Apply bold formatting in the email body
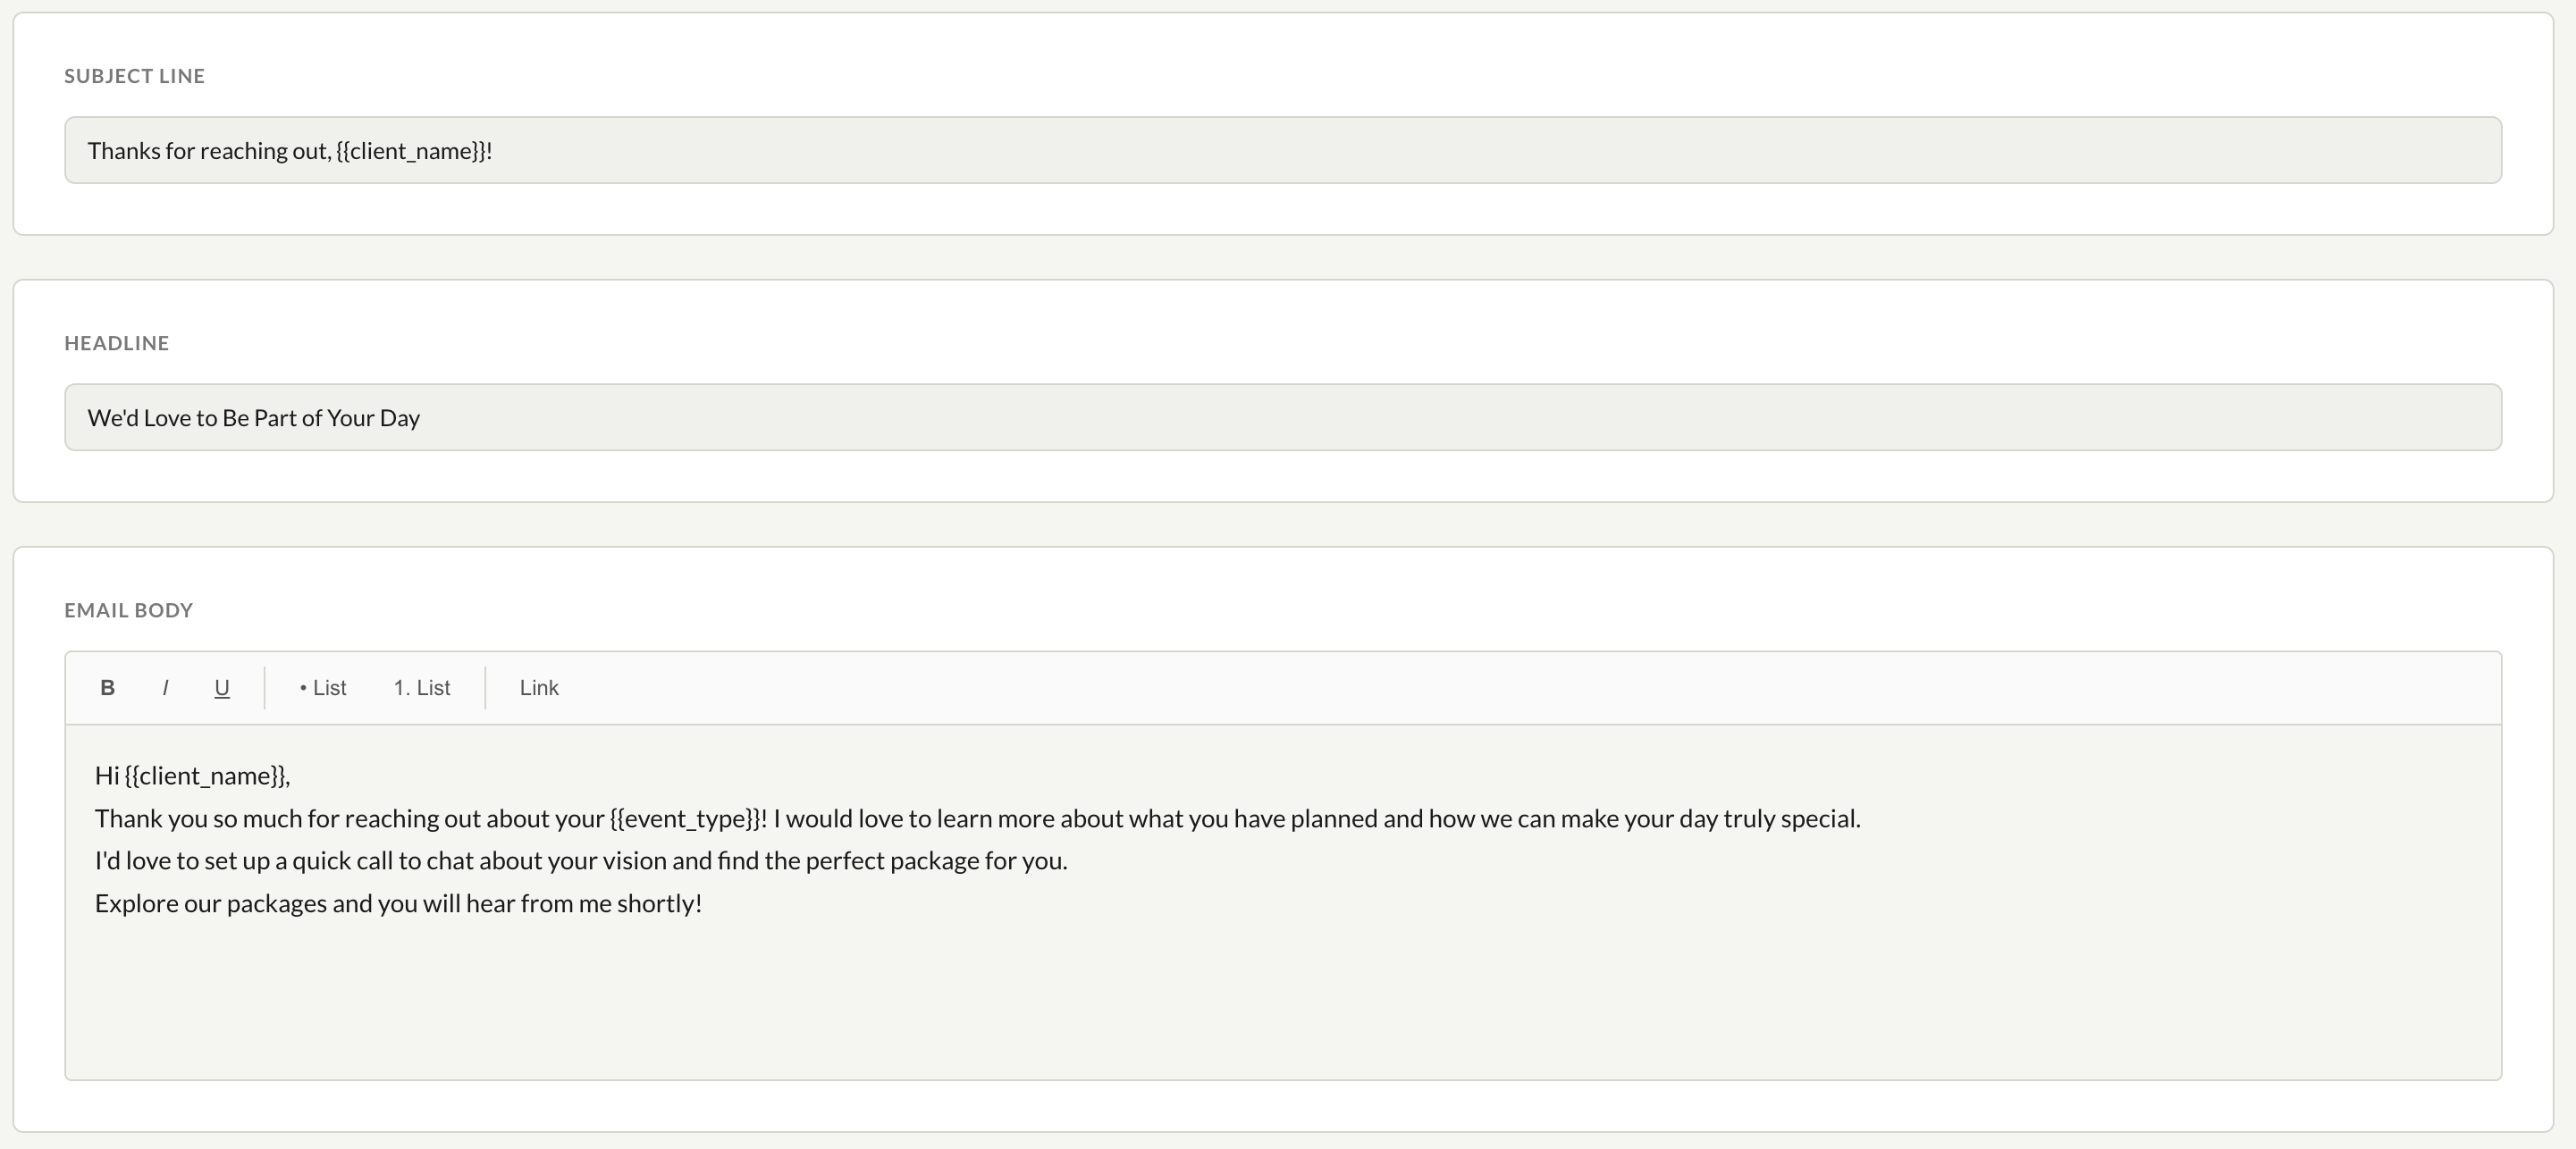 point(107,687)
